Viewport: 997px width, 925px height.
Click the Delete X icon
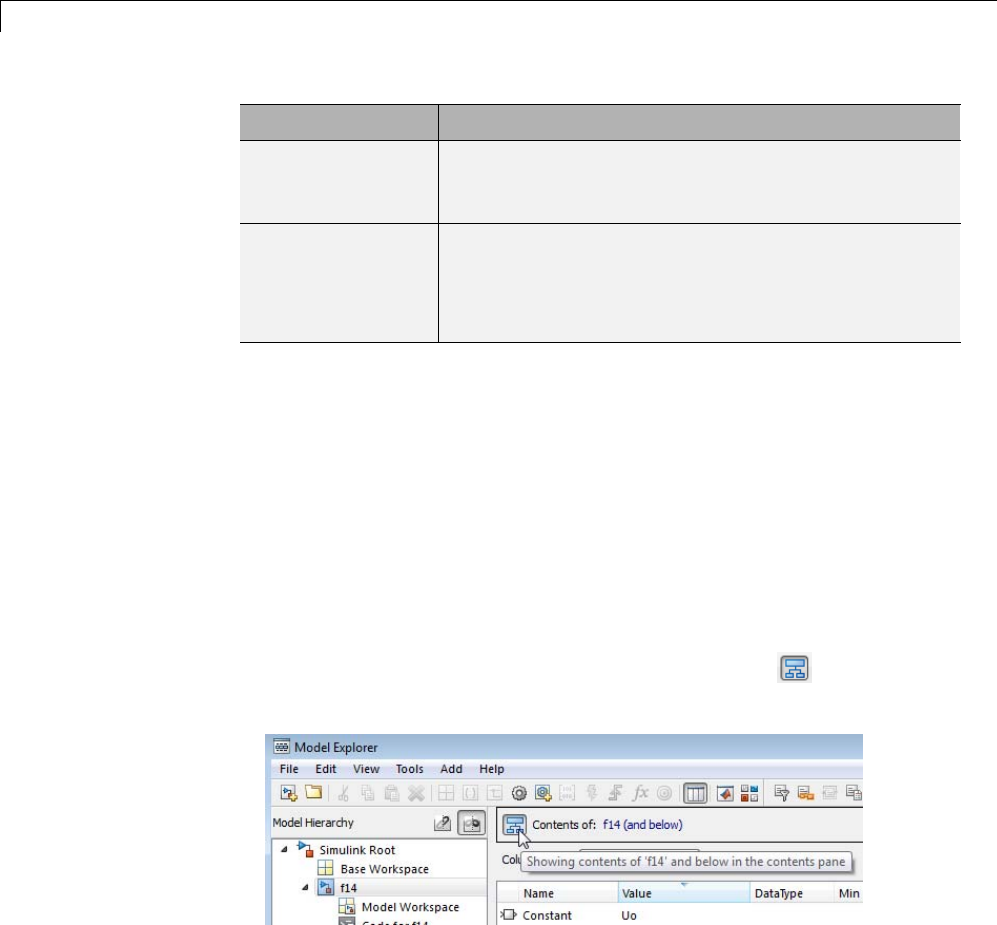[416, 793]
